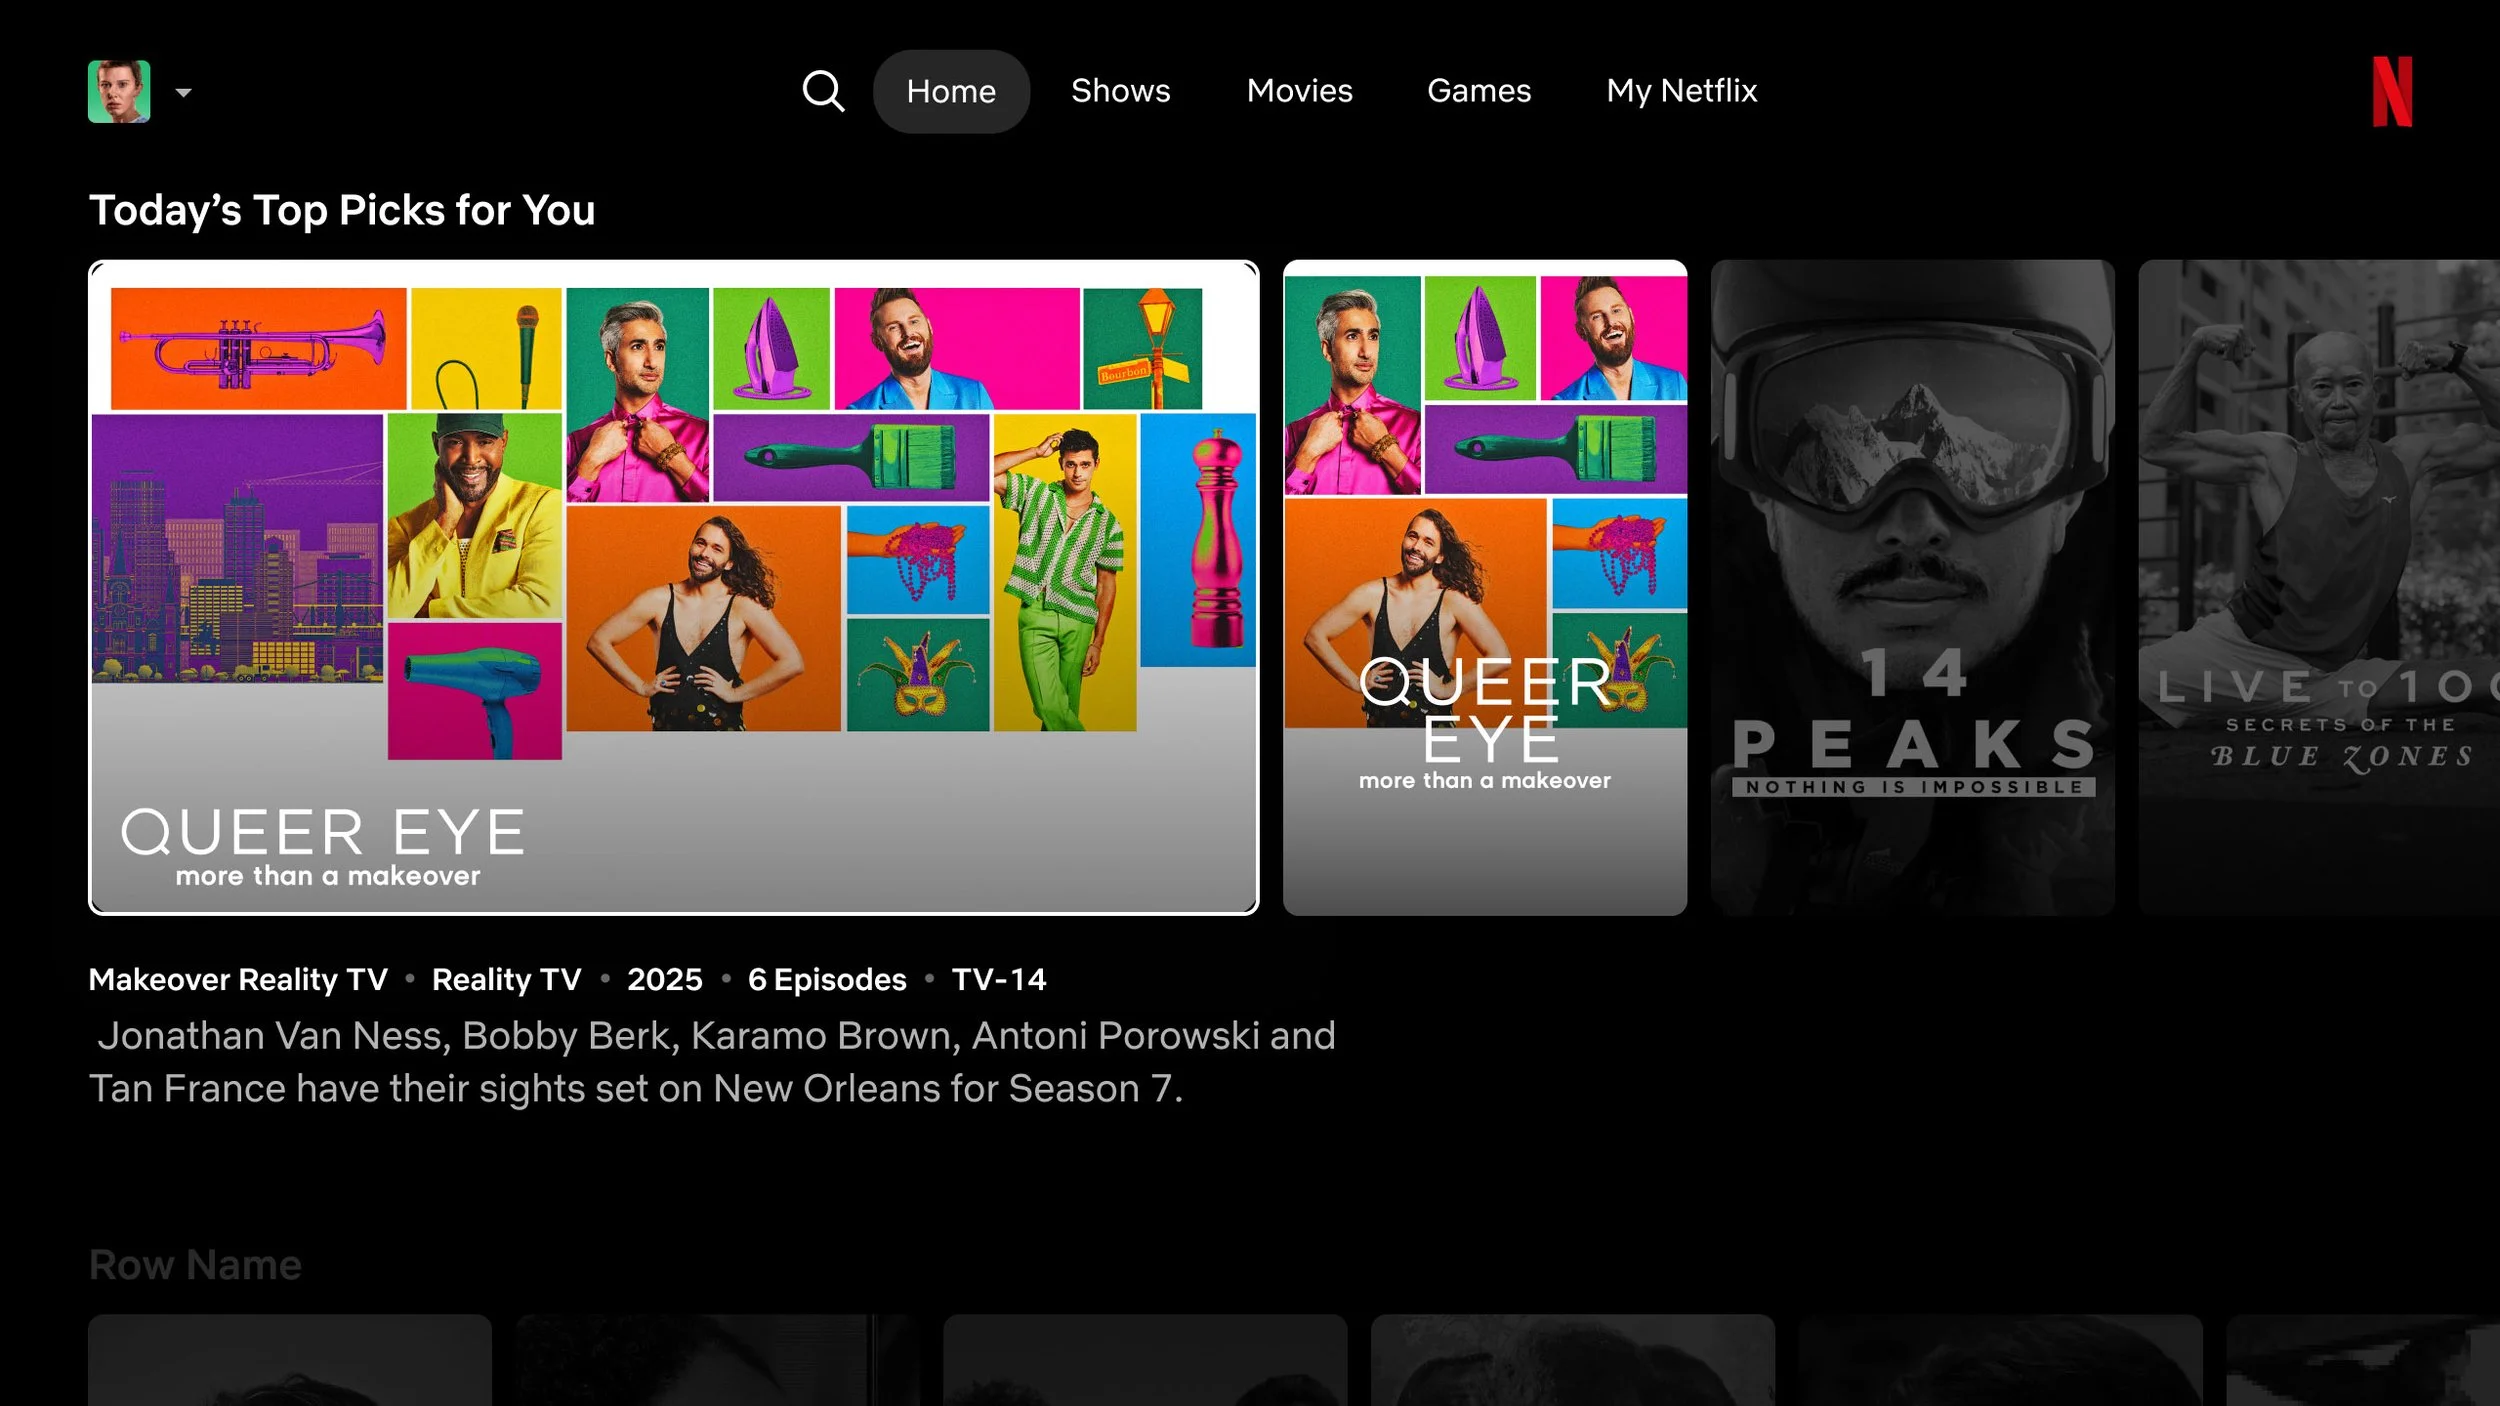This screenshot has height=1406, width=2500.
Task: Click the Reality TV genre tag
Action: pyautogui.click(x=506, y=979)
